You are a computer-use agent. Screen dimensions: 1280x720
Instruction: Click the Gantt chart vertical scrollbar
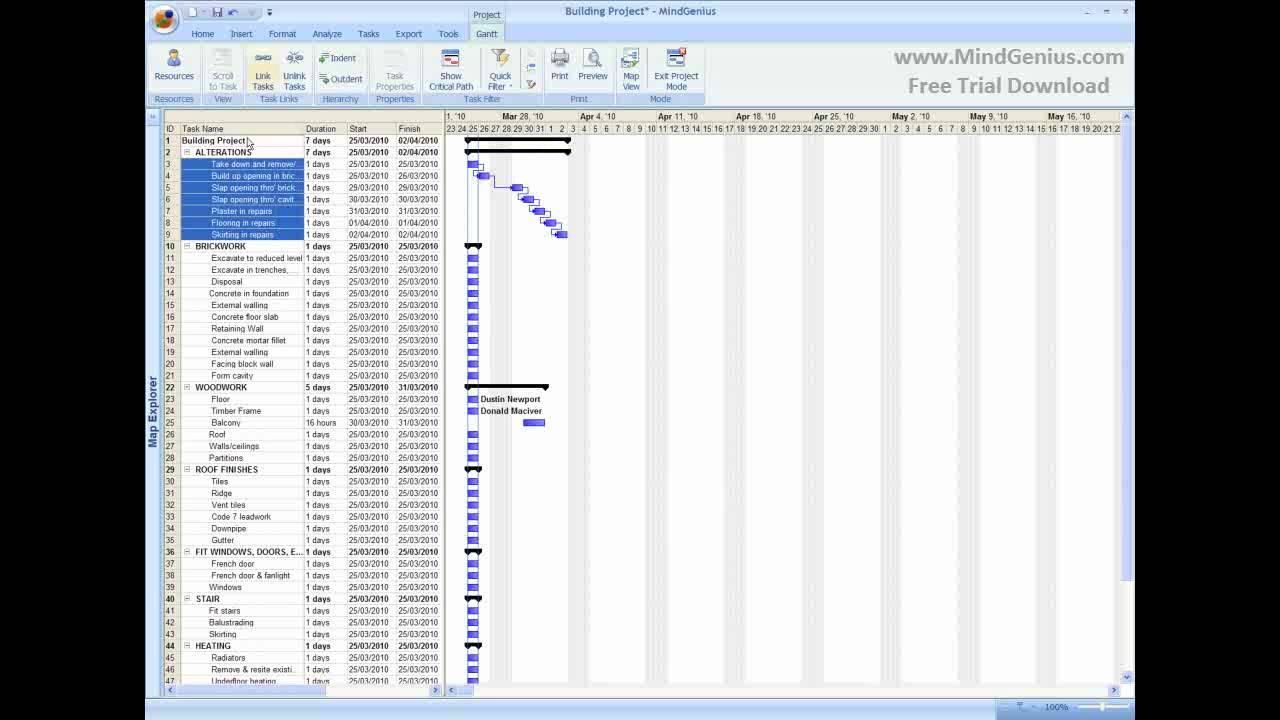[x=1127, y=350]
